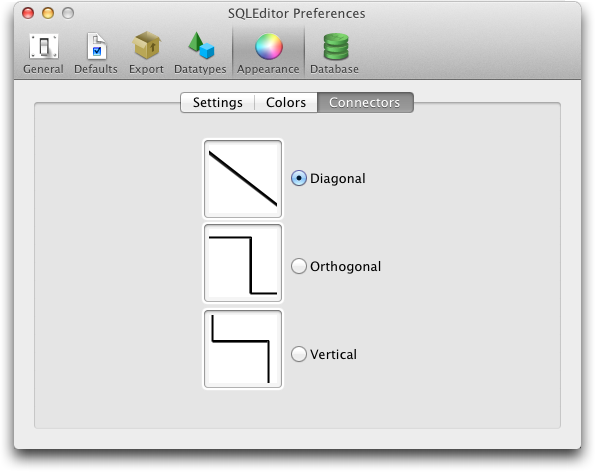Image resolution: width=595 pixels, height=472 pixels.
Task: Select the Connectors tab
Action: pos(365,102)
